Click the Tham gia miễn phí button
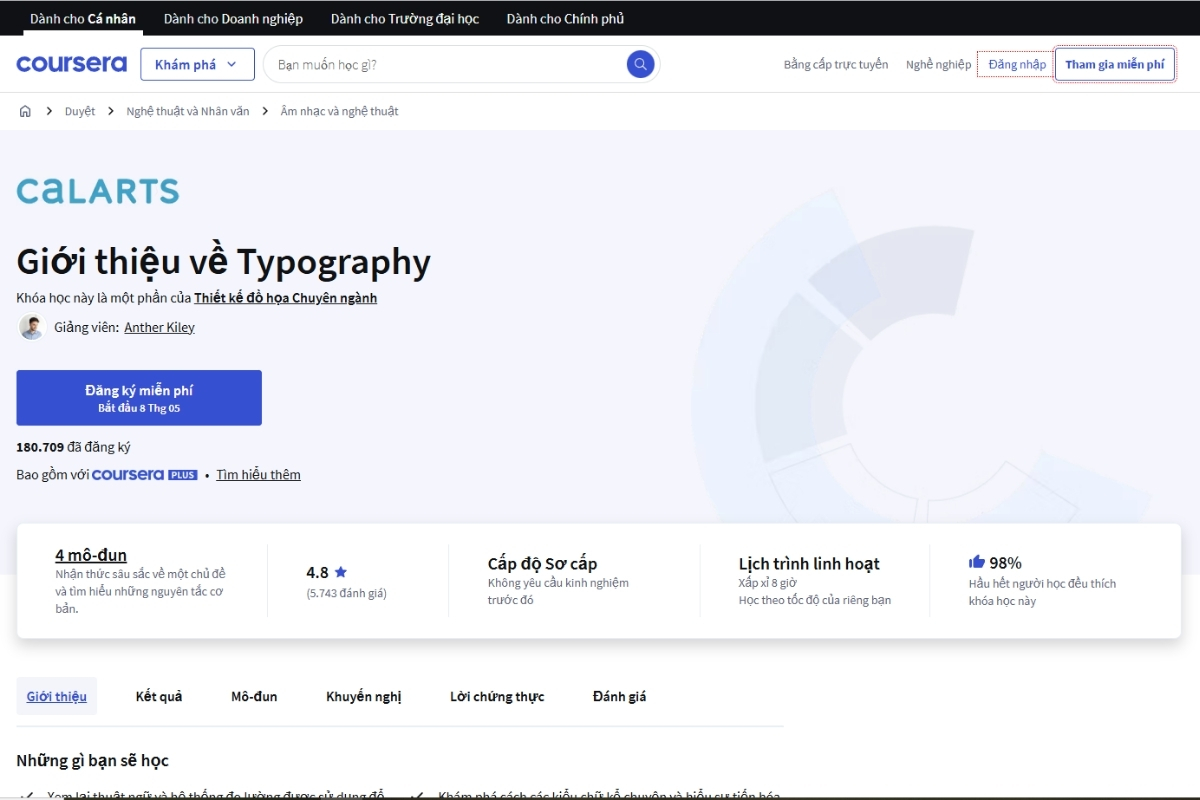 click(x=1115, y=63)
